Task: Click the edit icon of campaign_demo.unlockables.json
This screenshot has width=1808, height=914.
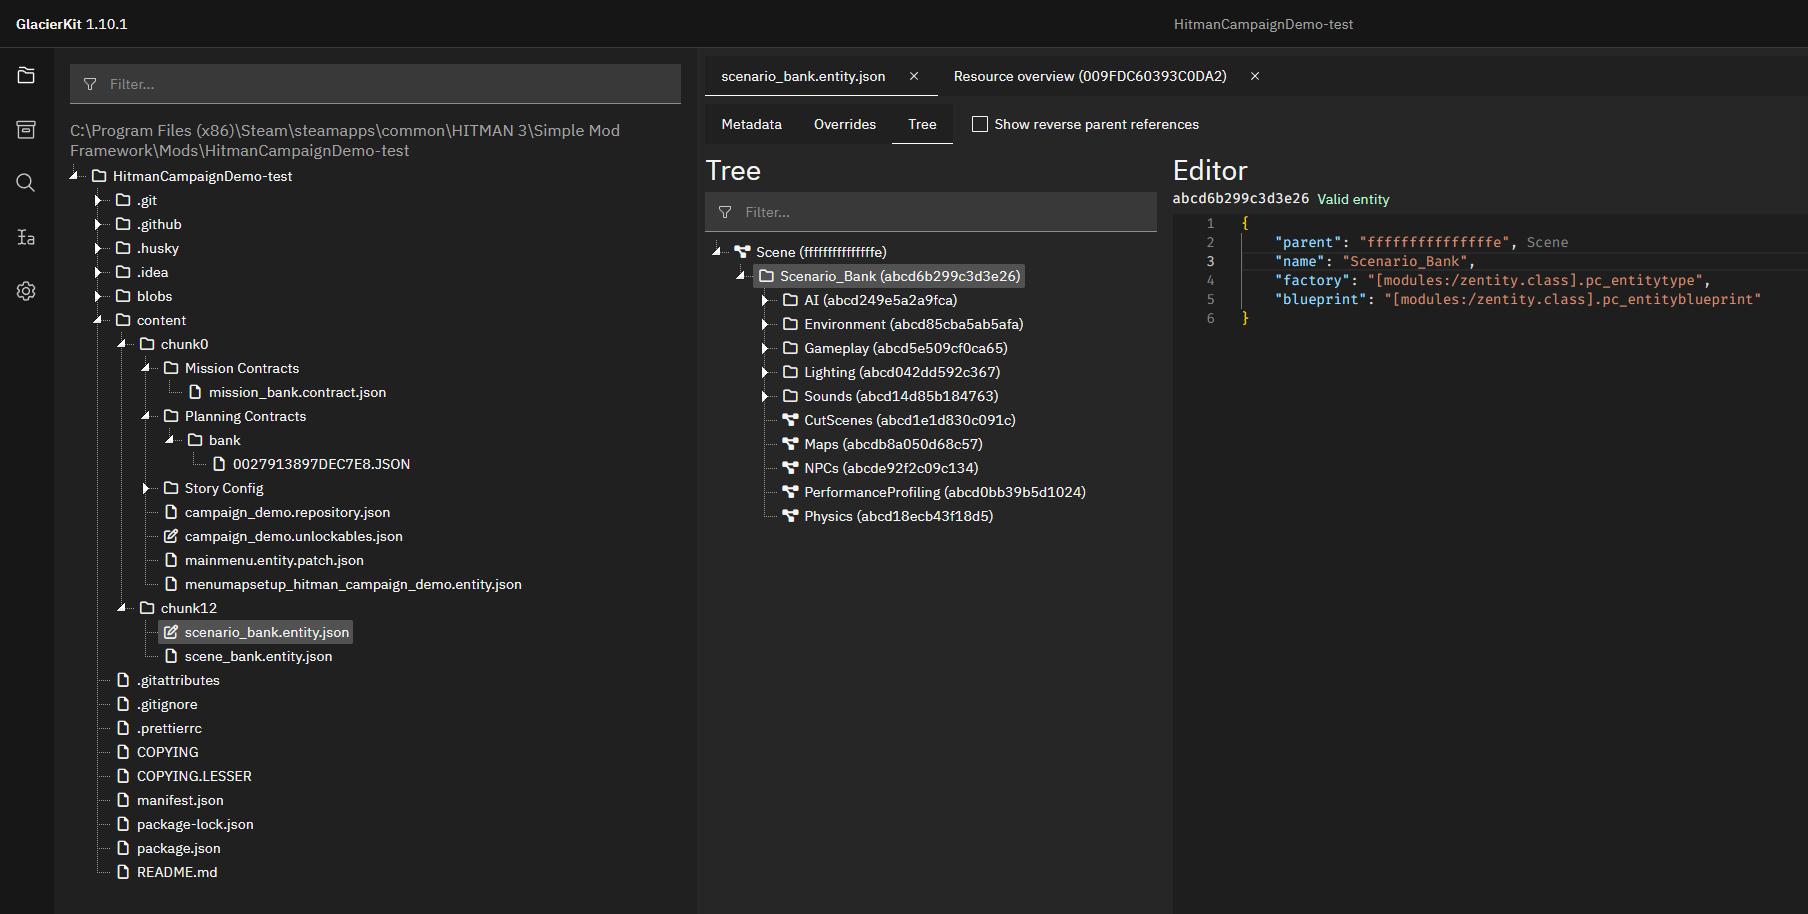Action: click(x=171, y=536)
